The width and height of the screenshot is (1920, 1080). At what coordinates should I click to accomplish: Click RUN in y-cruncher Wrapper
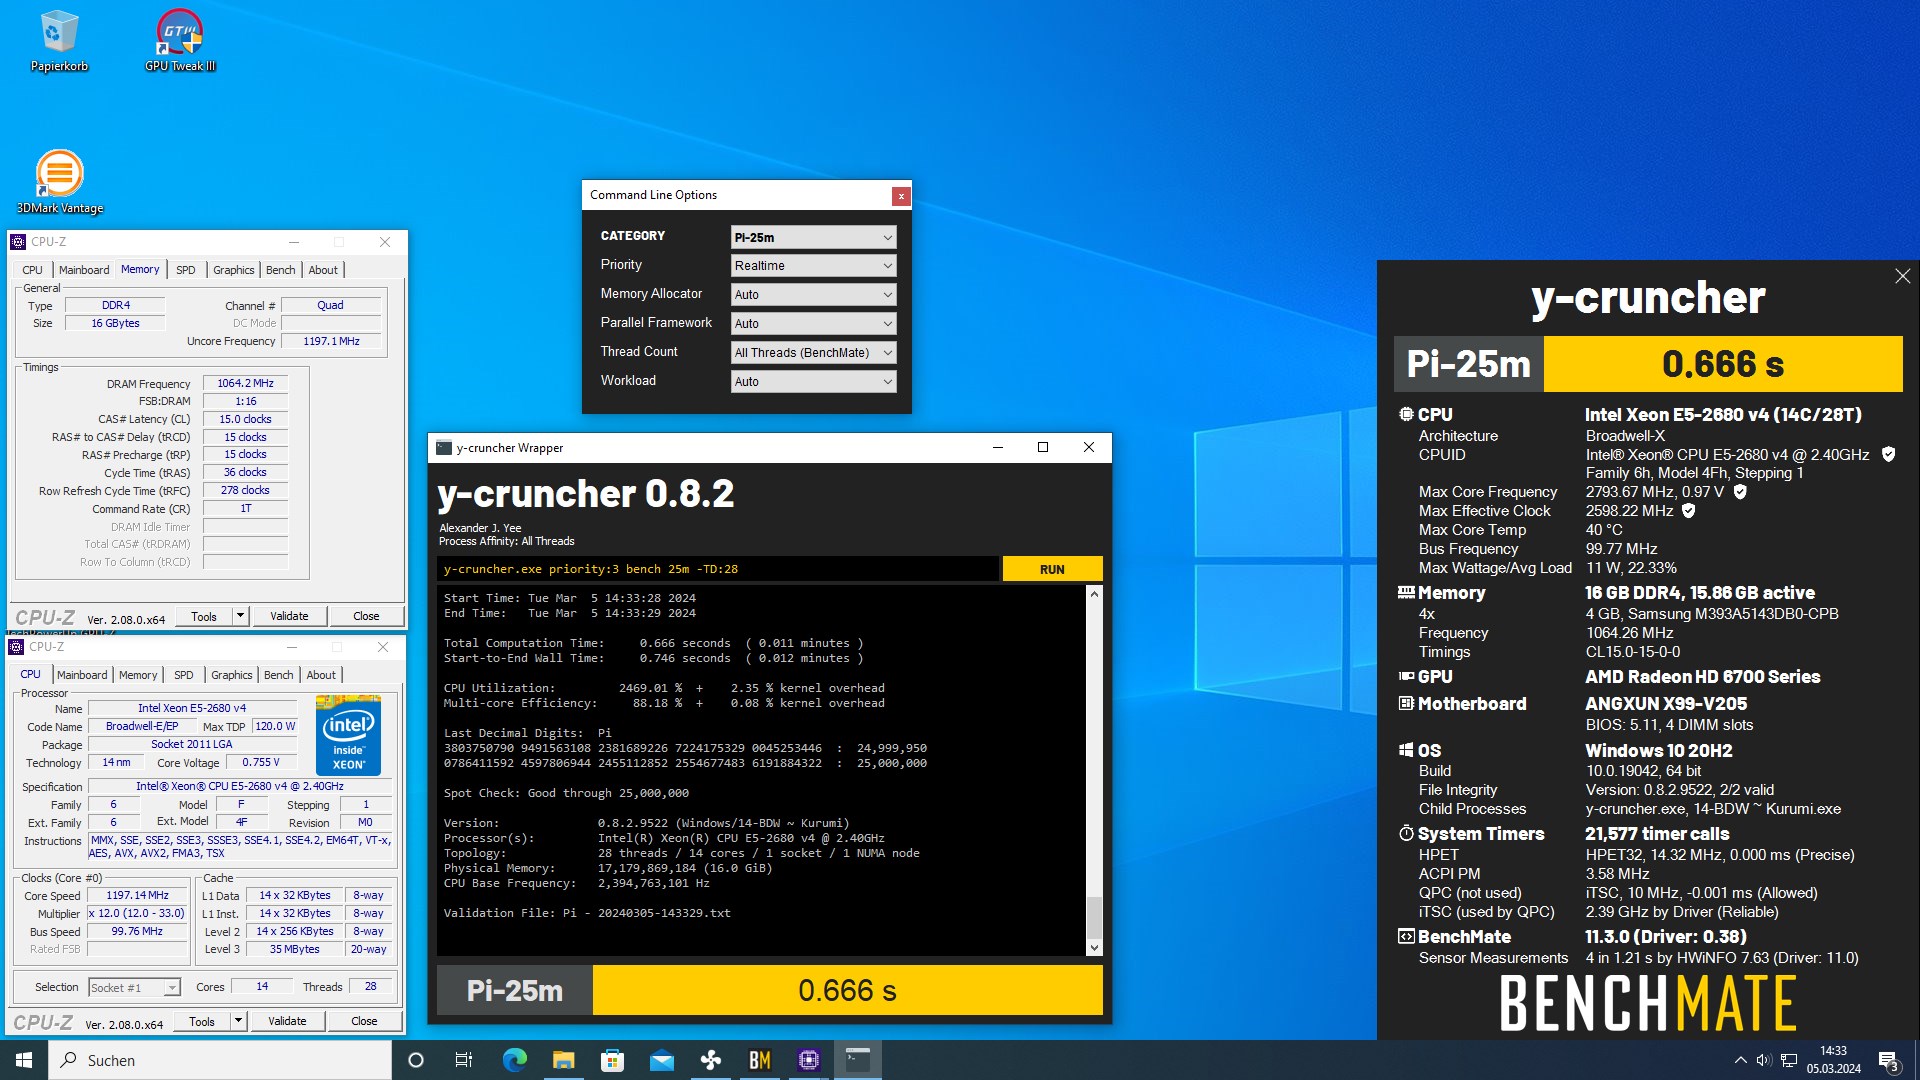coord(1052,569)
